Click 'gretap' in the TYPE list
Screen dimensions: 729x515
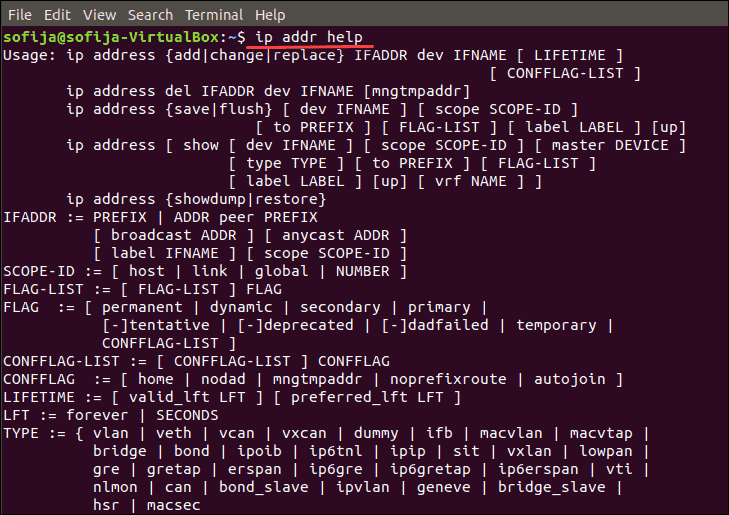[x=174, y=469]
